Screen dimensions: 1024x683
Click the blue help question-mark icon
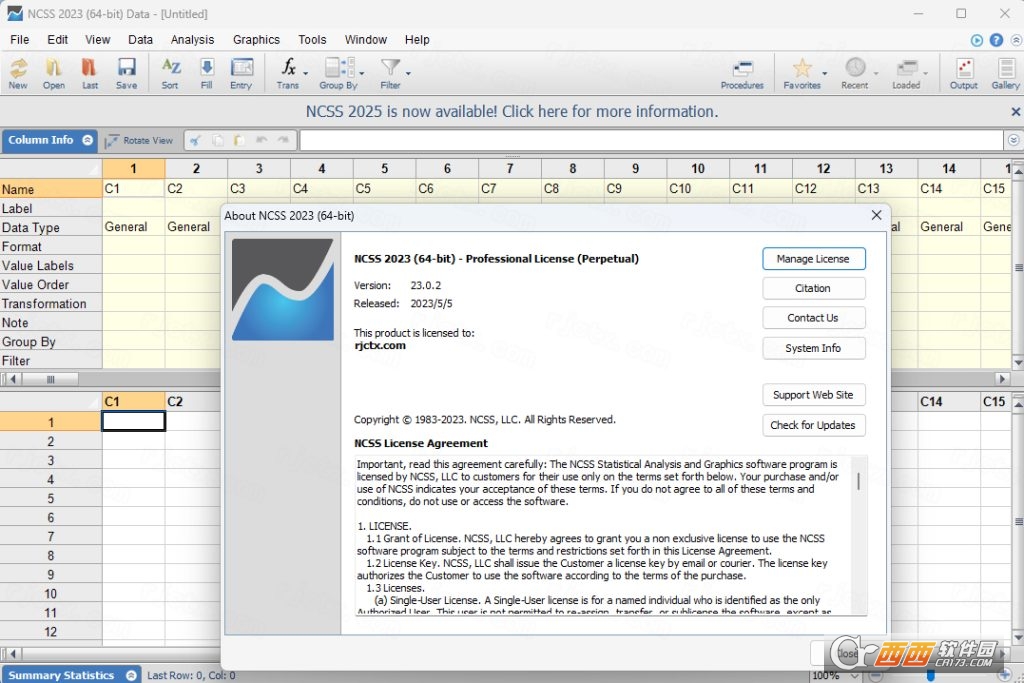point(996,40)
